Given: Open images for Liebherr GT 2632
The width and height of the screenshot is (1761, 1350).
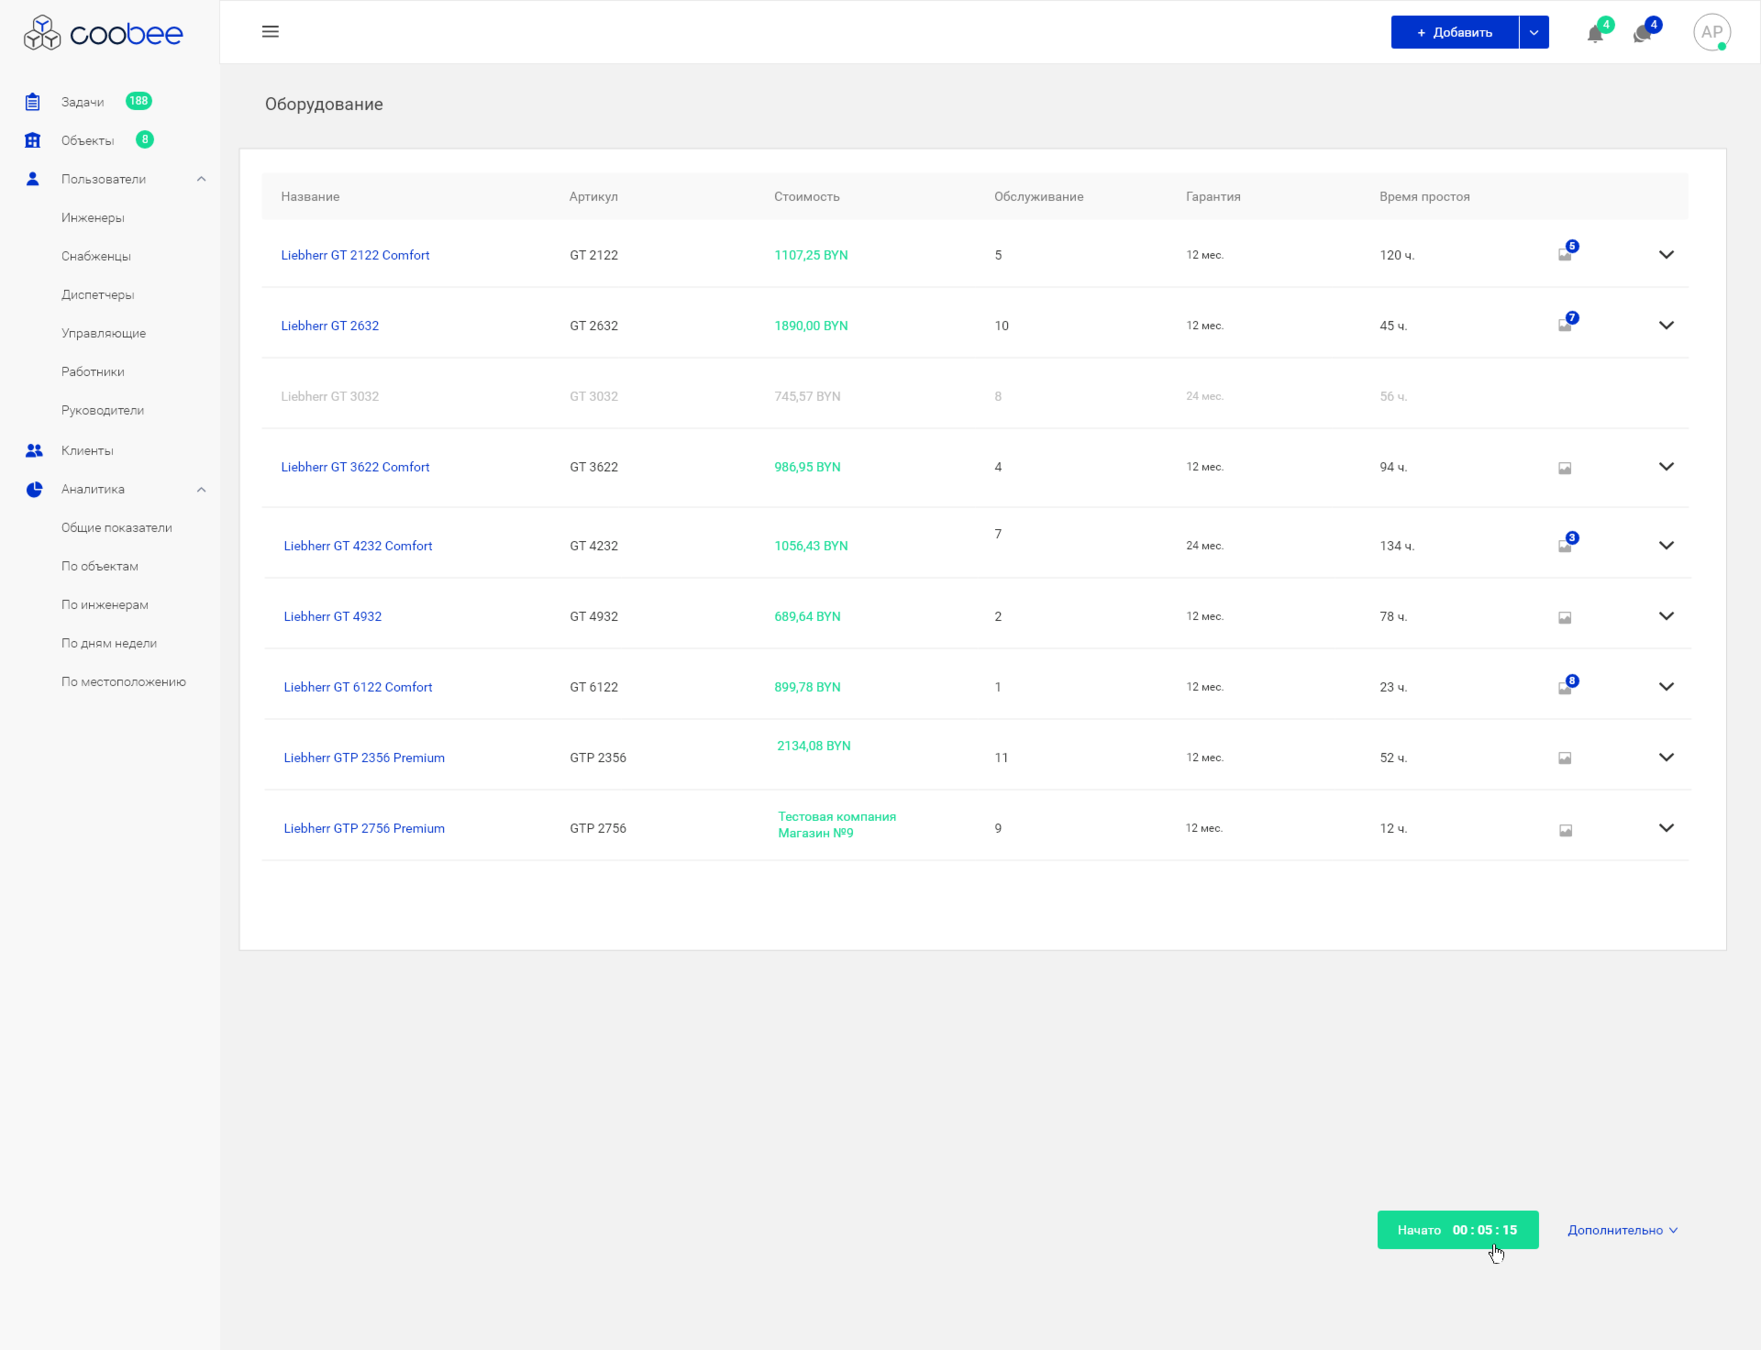Looking at the screenshot, I should point(1565,325).
